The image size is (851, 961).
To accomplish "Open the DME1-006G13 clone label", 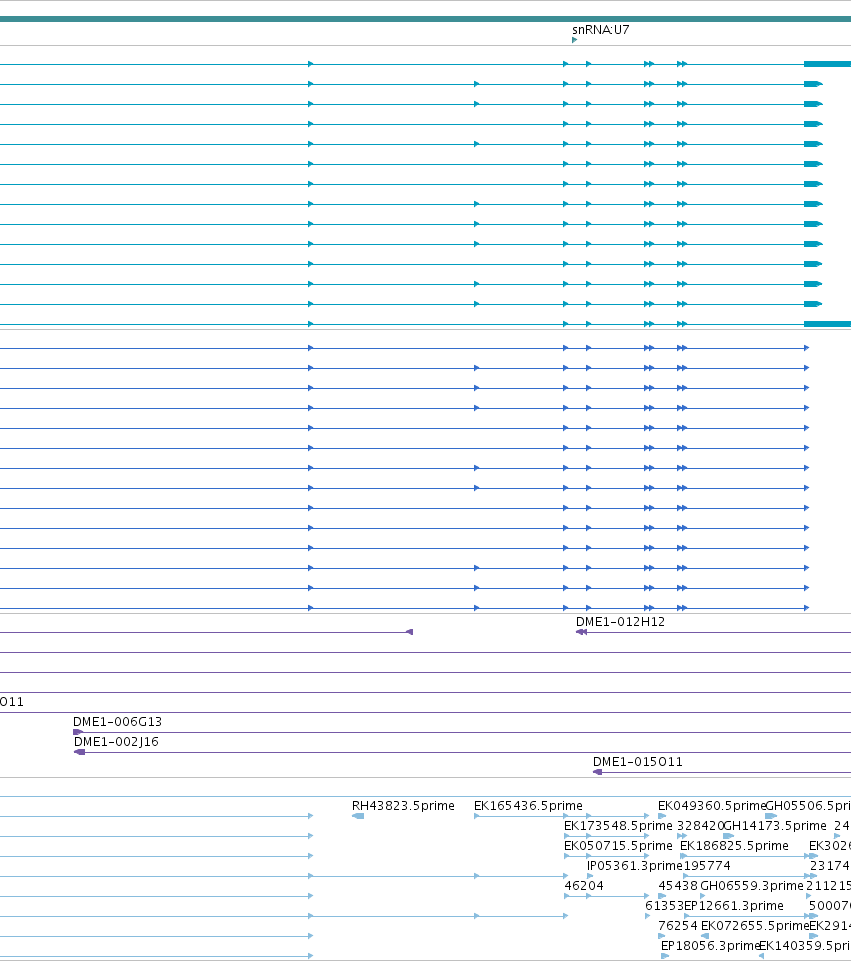I will pos(118,721).
